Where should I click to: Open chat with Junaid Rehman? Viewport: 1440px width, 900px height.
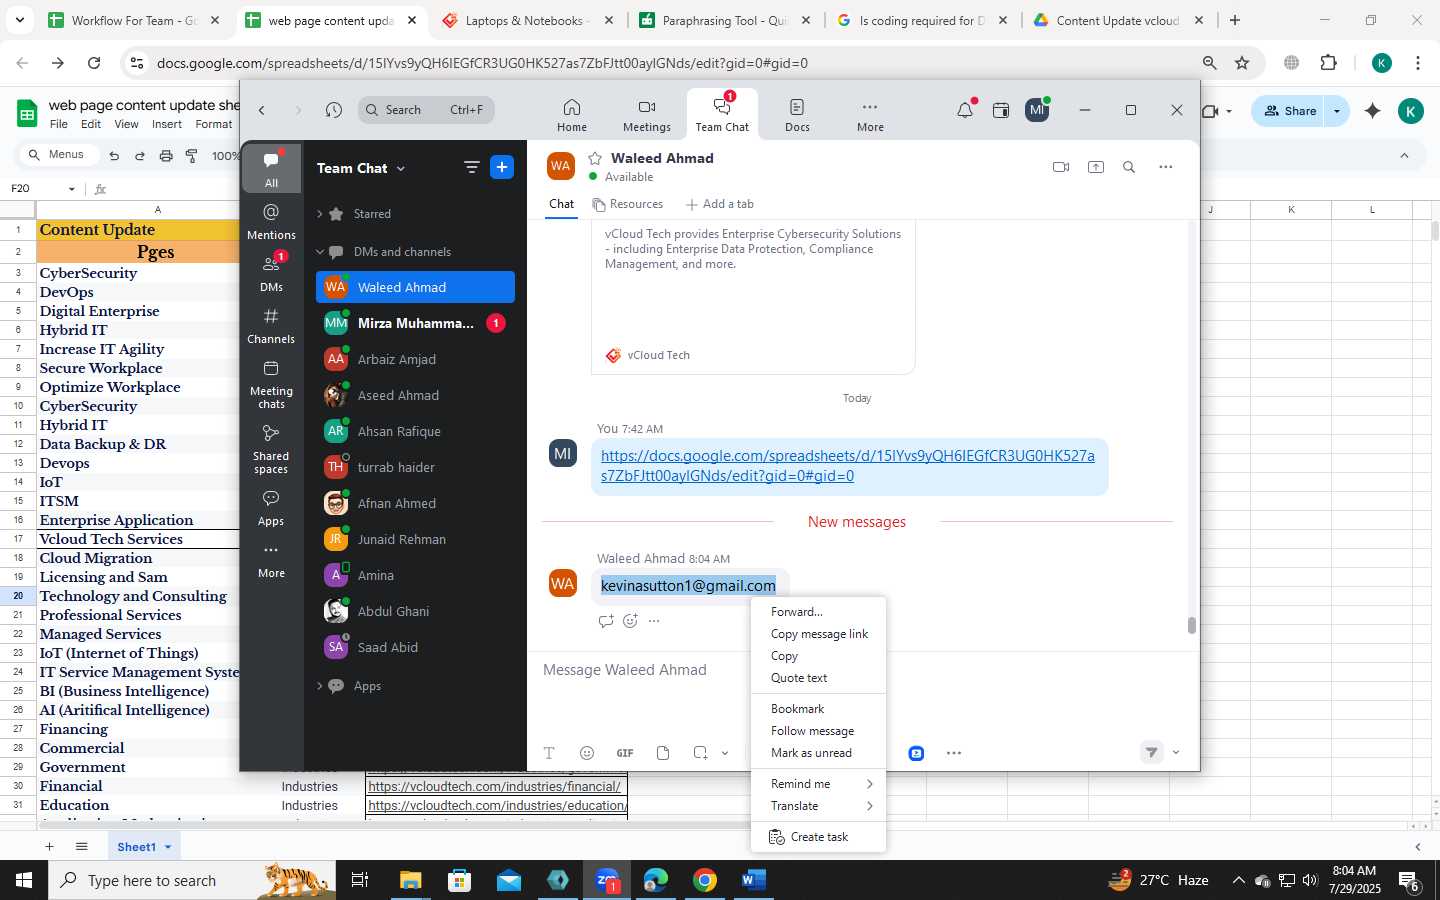pos(415,539)
